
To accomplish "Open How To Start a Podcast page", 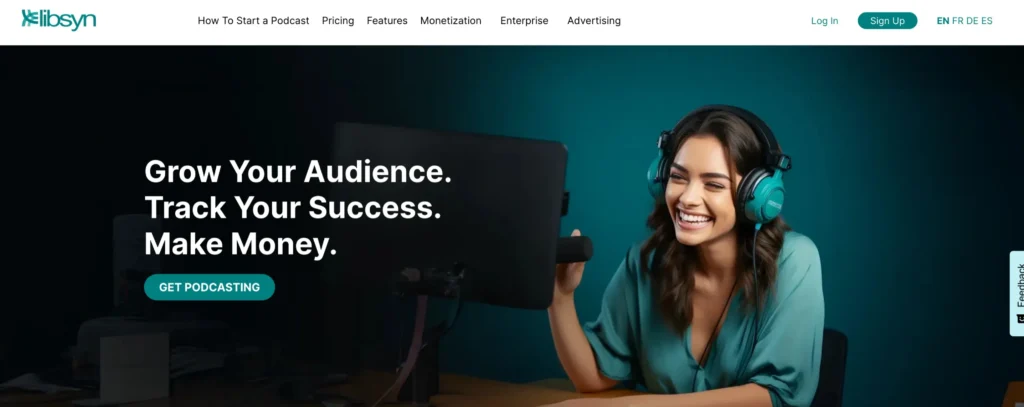I will (253, 21).
